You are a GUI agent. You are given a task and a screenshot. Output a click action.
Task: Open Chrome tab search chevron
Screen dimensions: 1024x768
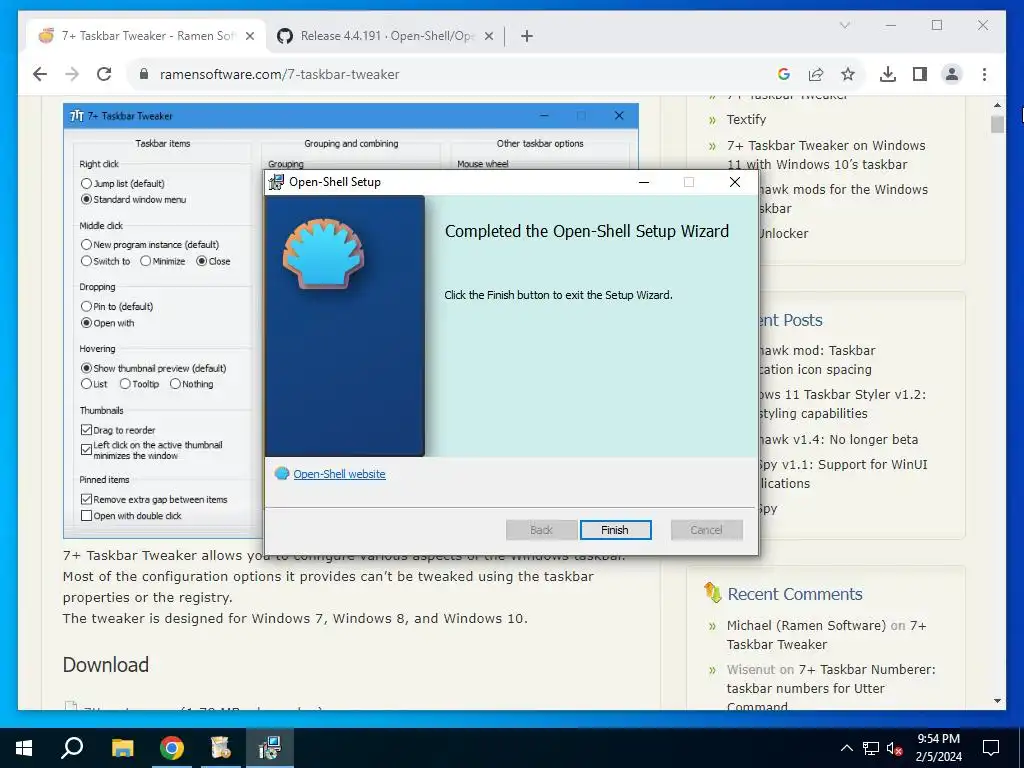844,25
